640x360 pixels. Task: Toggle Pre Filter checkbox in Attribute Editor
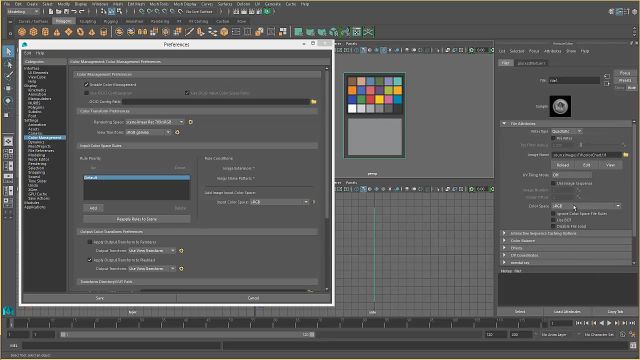click(553, 138)
